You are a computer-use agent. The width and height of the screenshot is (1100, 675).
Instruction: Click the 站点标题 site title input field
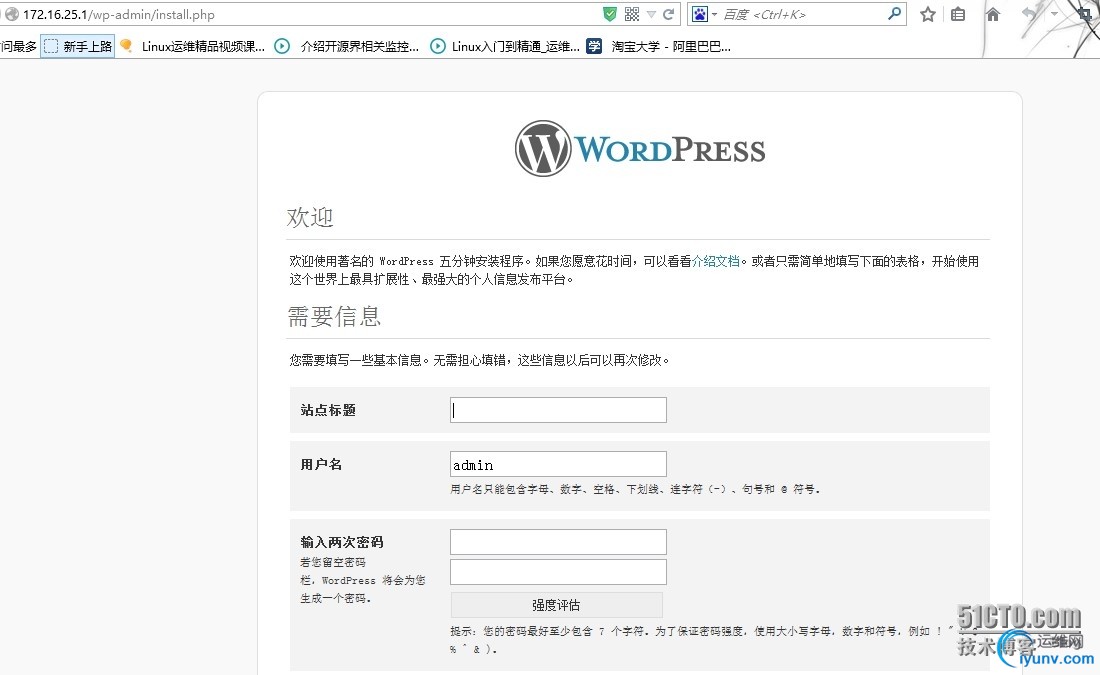tap(558, 410)
